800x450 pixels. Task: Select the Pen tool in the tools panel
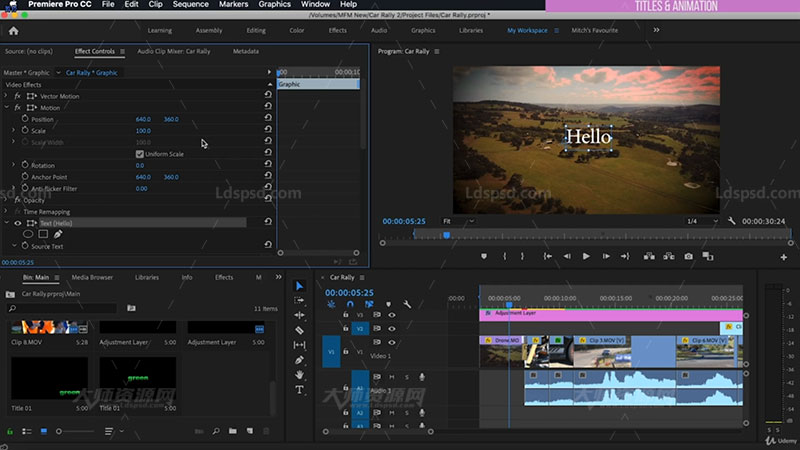point(299,360)
